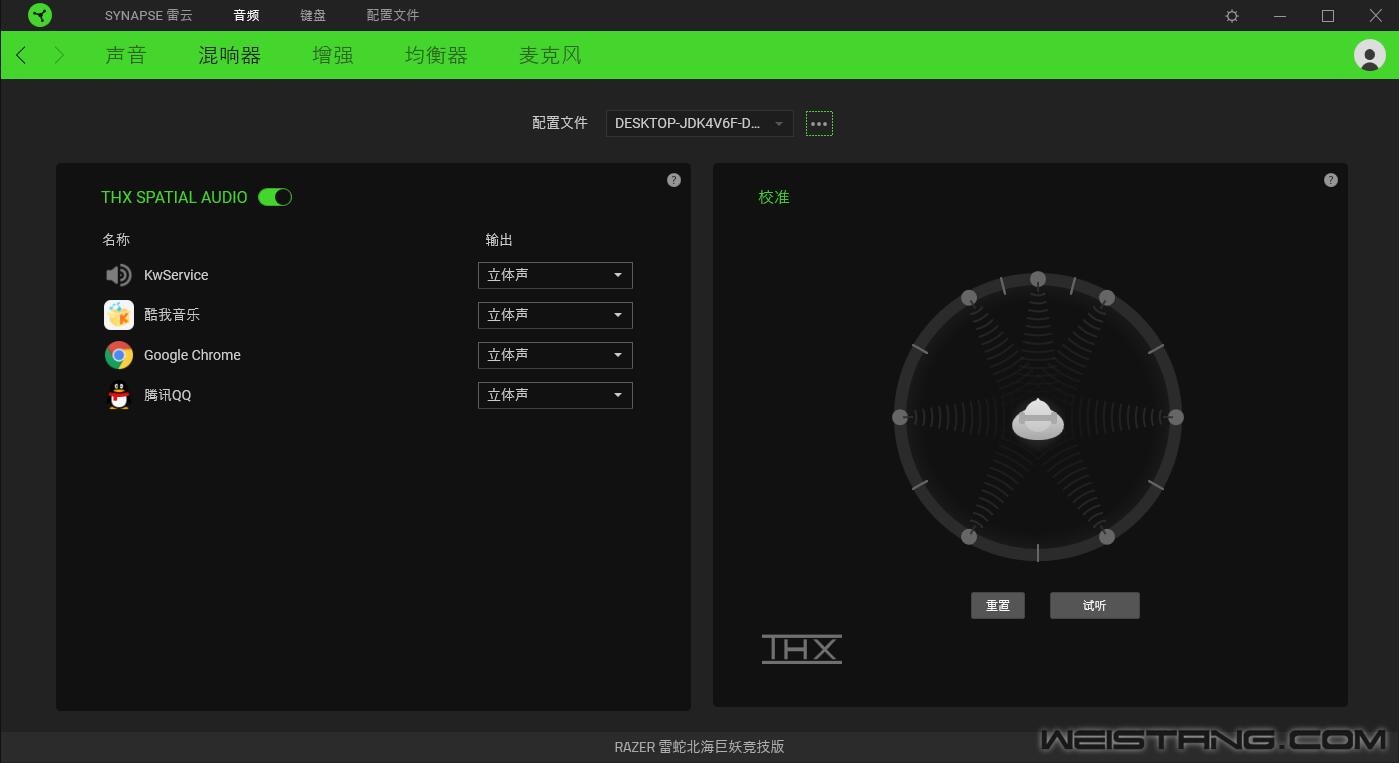
Task: Click the THX logo
Action: tap(802, 649)
